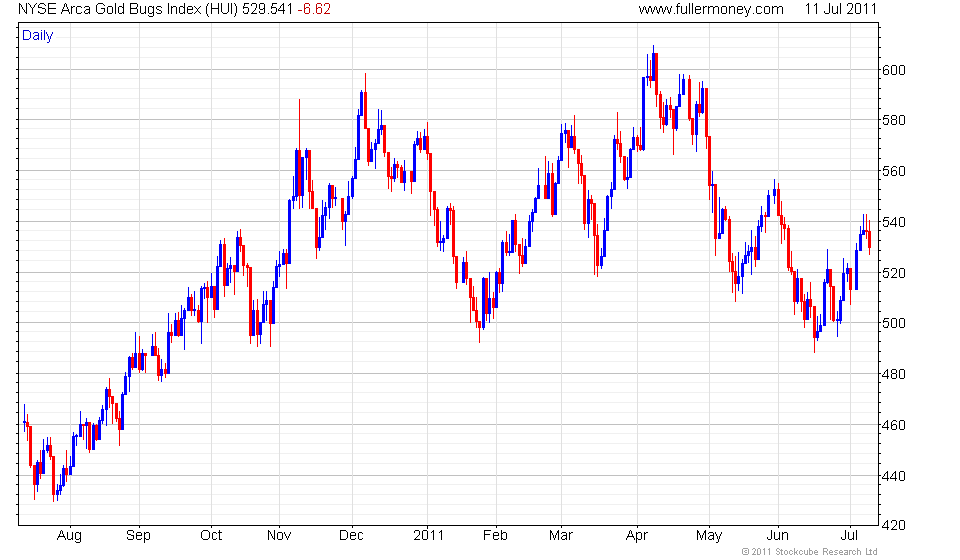Click the 460 price axis label

(893, 425)
